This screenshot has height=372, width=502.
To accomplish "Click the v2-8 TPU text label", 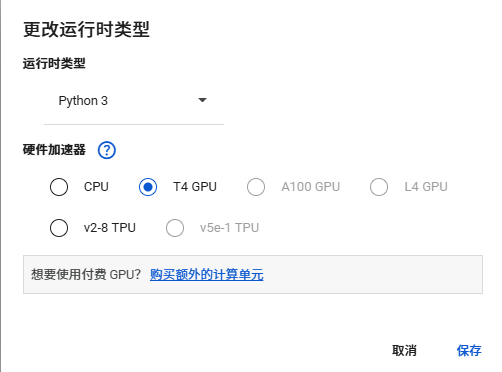I will coord(110,228).
